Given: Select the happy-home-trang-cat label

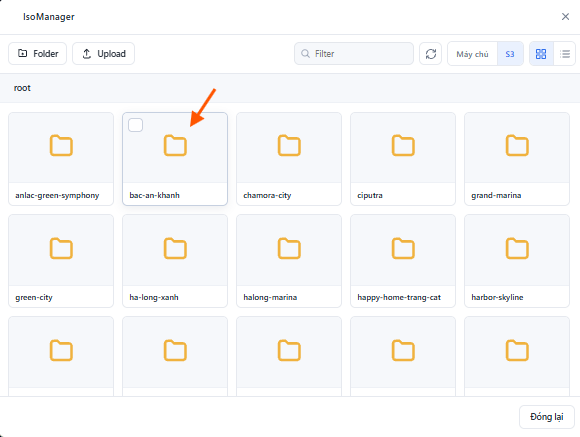Looking at the screenshot, I should tap(399, 298).
